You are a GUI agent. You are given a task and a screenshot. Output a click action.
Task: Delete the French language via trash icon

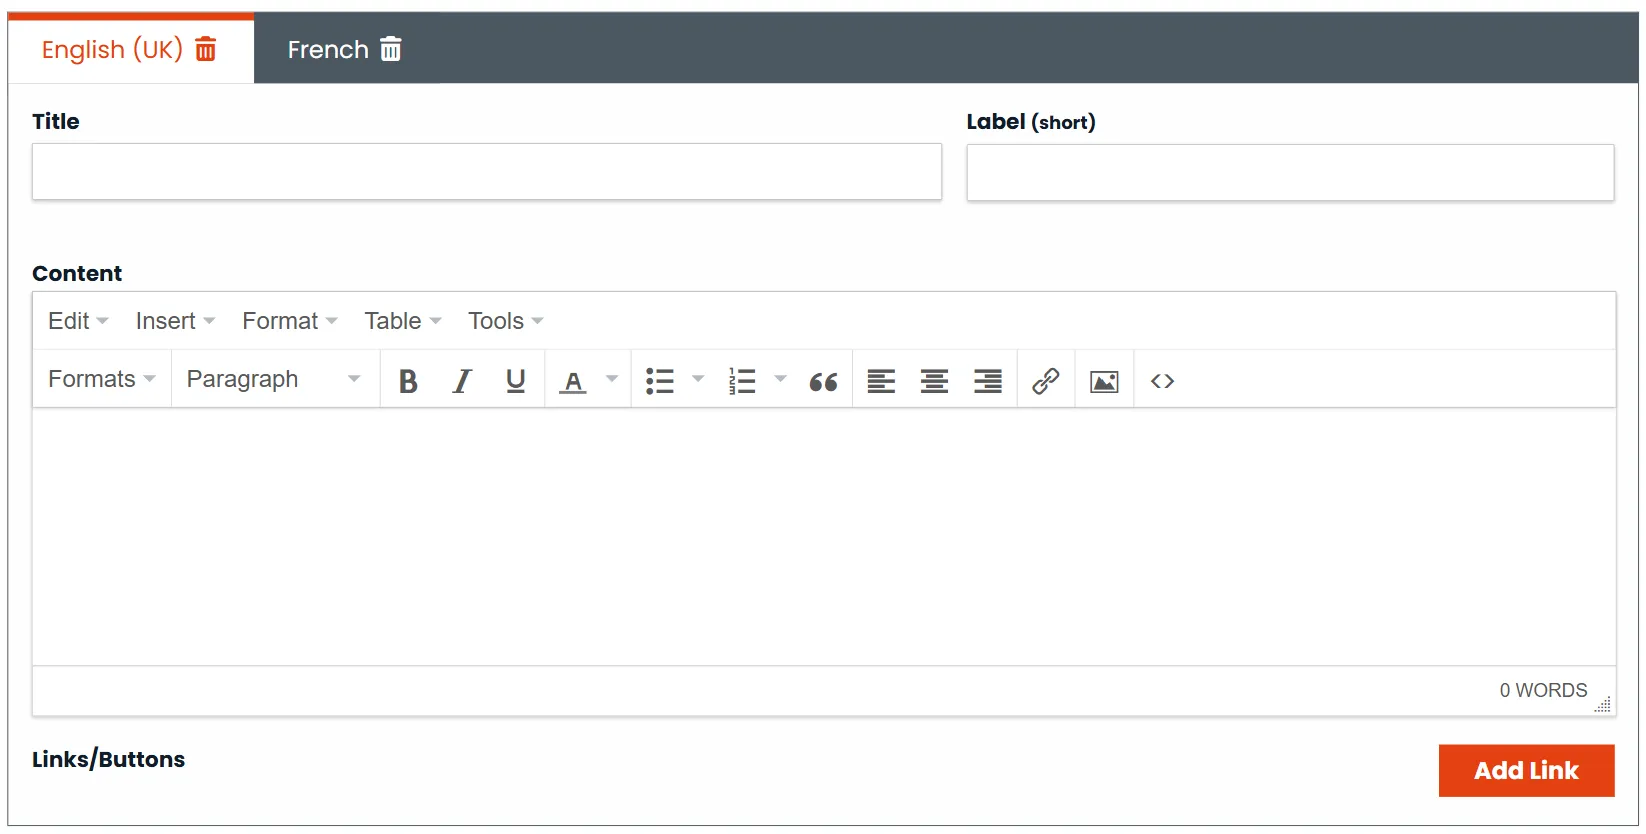391,49
